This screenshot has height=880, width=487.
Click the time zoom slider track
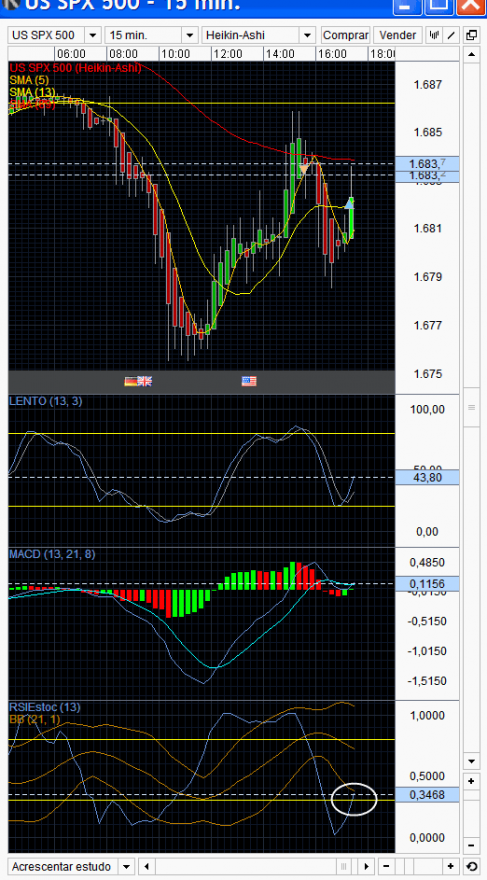click(419, 866)
